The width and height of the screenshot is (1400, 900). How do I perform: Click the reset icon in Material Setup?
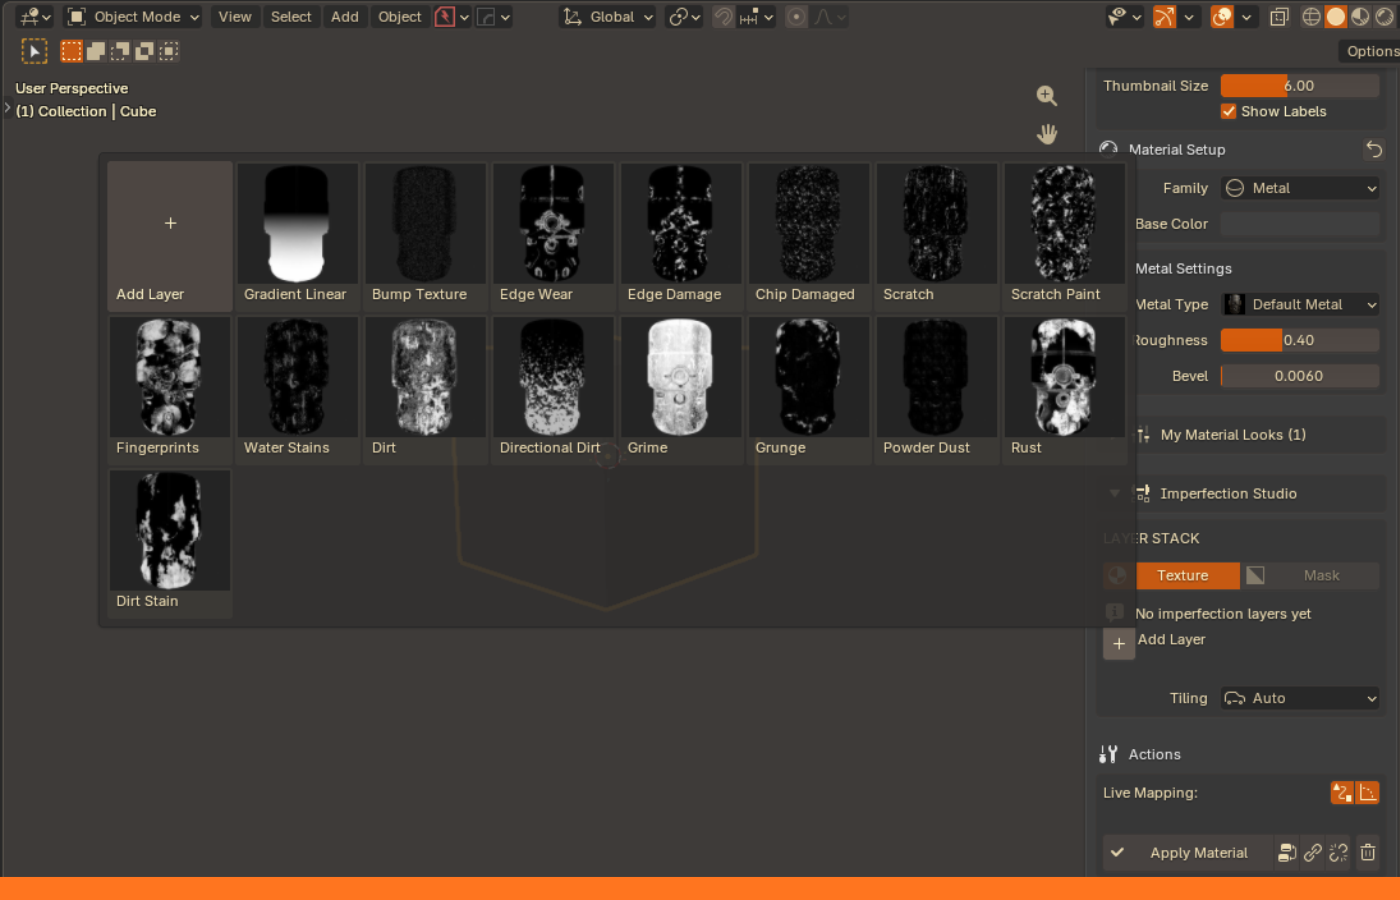(x=1374, y=149)
